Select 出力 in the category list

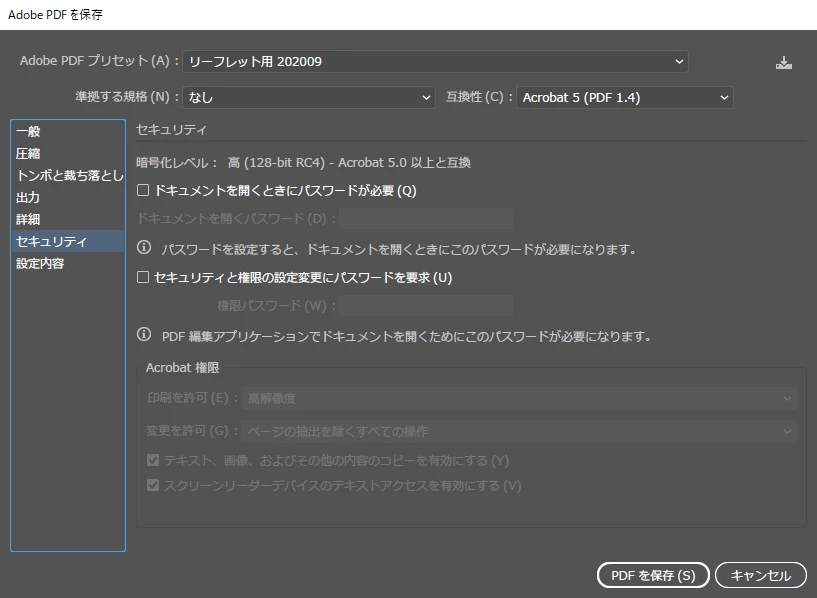pos(68,197)
